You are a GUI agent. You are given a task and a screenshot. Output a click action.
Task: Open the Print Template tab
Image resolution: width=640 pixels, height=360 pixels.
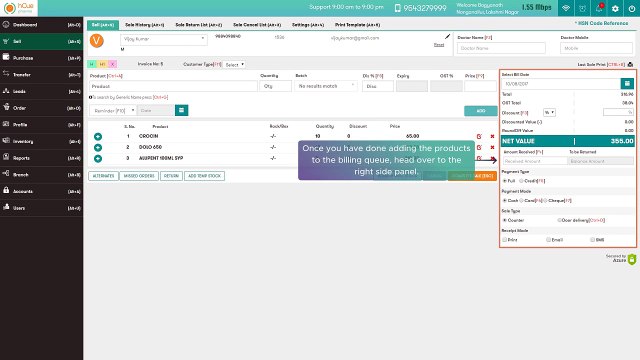358,25
